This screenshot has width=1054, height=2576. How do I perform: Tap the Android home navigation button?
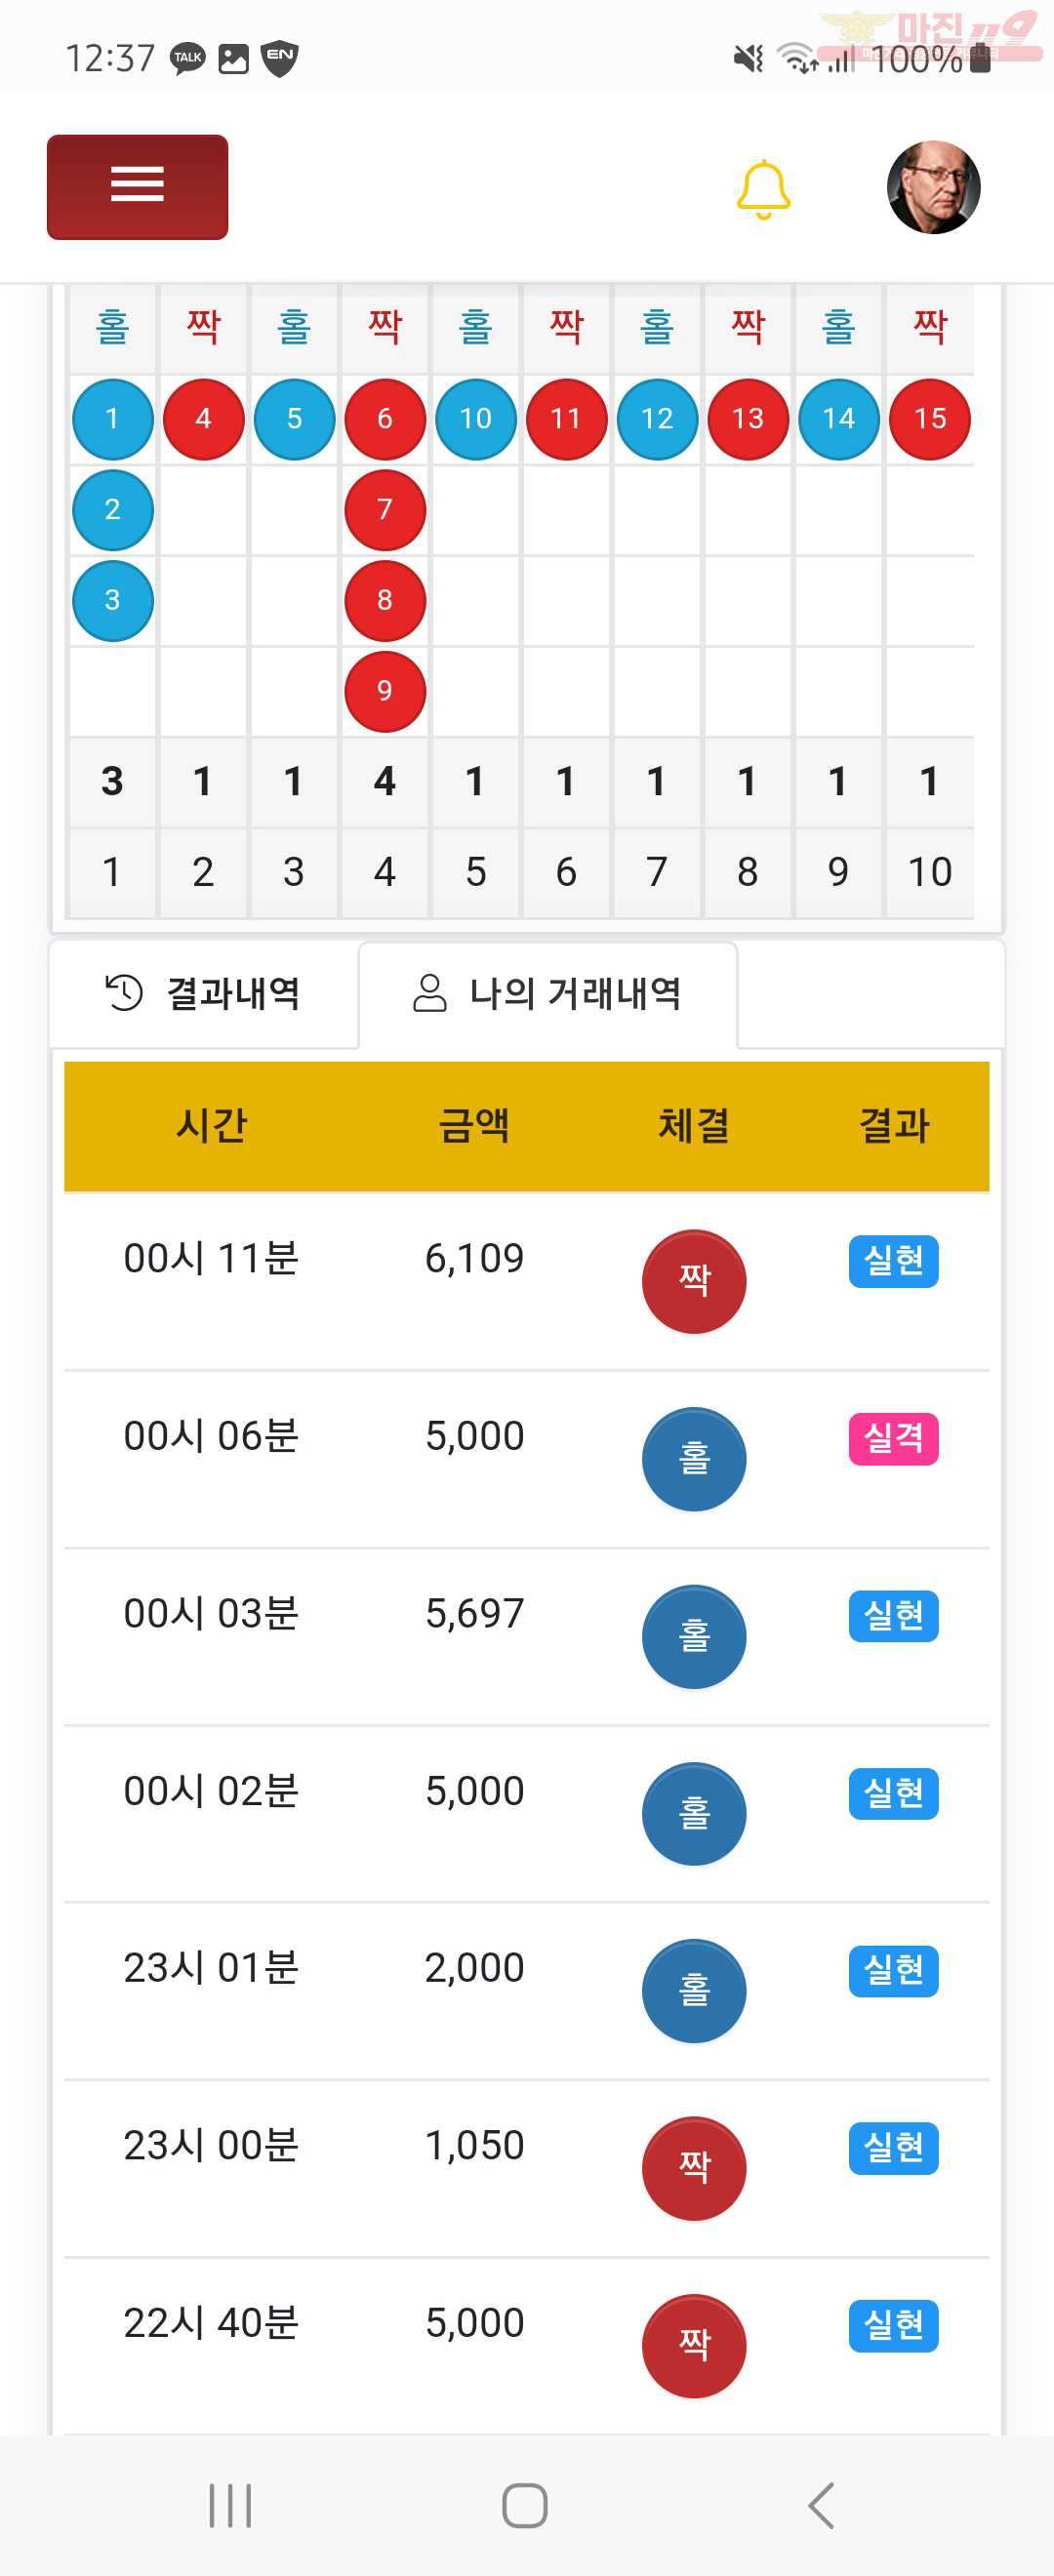tap(525, 2505)
